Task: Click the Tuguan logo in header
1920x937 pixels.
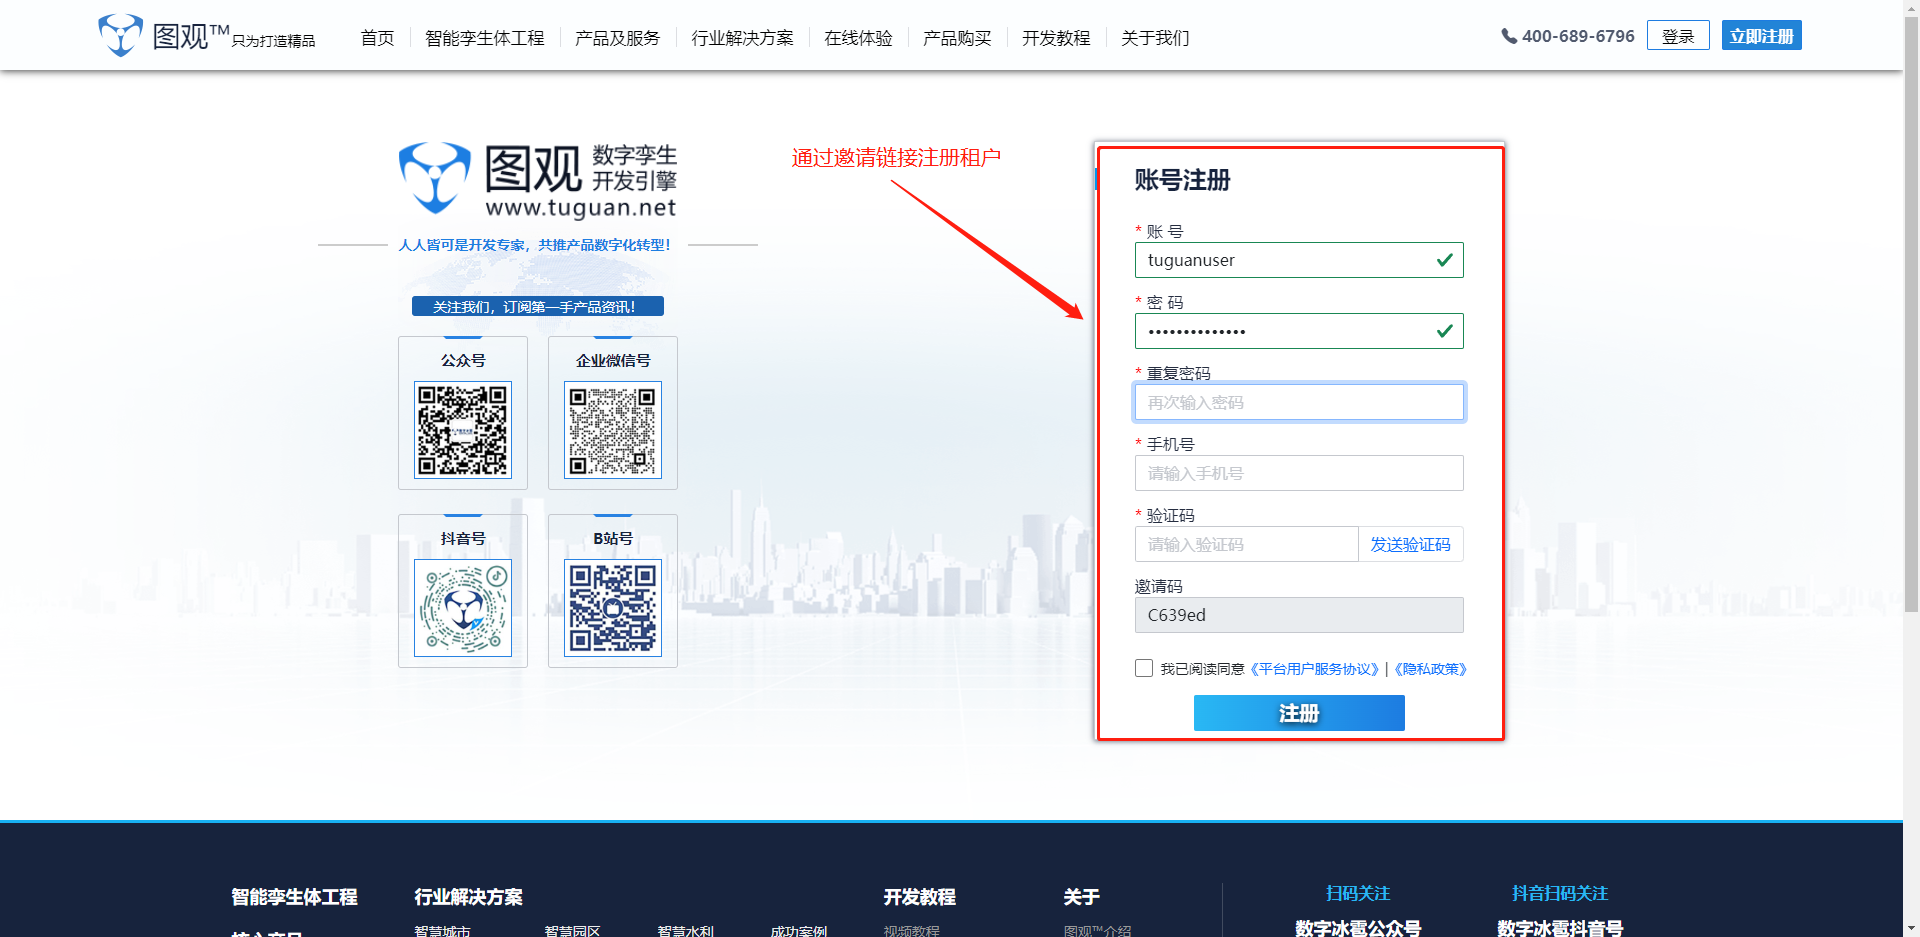Action: pyautogui.click(x=206, y=36)
